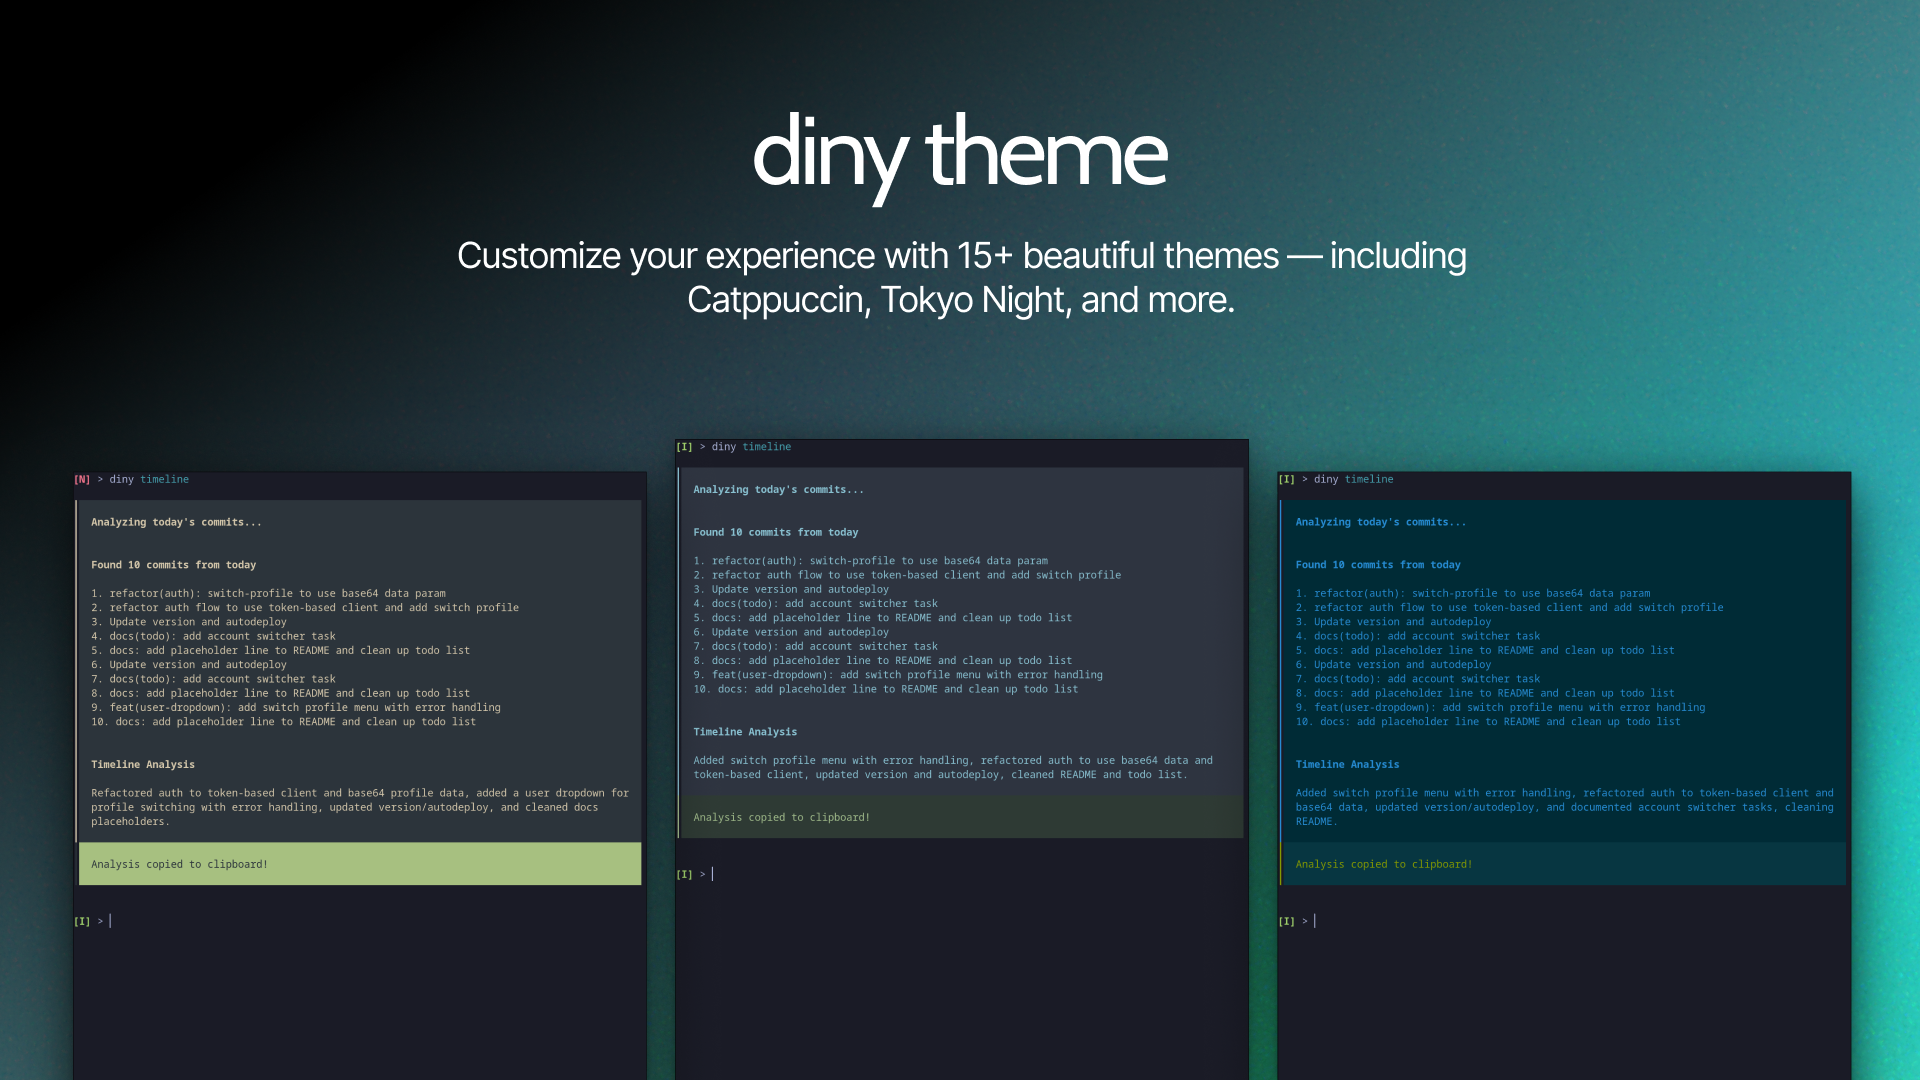Click 'Found 10 commits from today' in the center terminal
The height and width of the screenshot is (1080, 1920).
775,532
